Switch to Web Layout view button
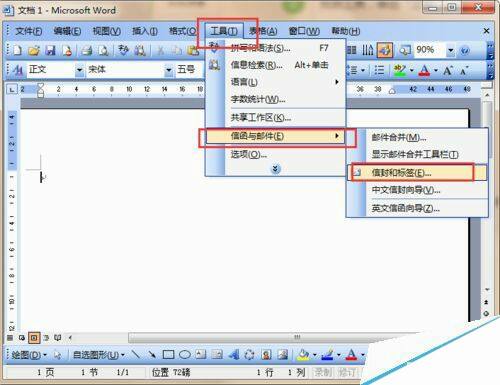The width and height of the screenshot is (500, 385). (22, 338)
